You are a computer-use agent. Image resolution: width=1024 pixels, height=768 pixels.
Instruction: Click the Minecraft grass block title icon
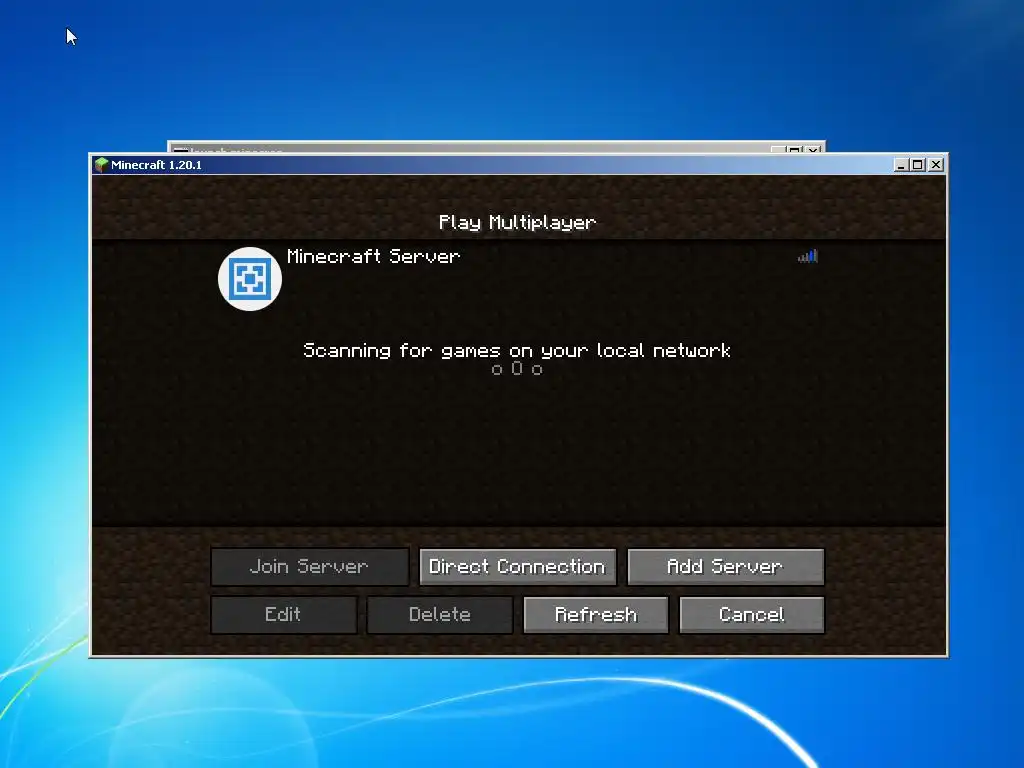[101, 165]
